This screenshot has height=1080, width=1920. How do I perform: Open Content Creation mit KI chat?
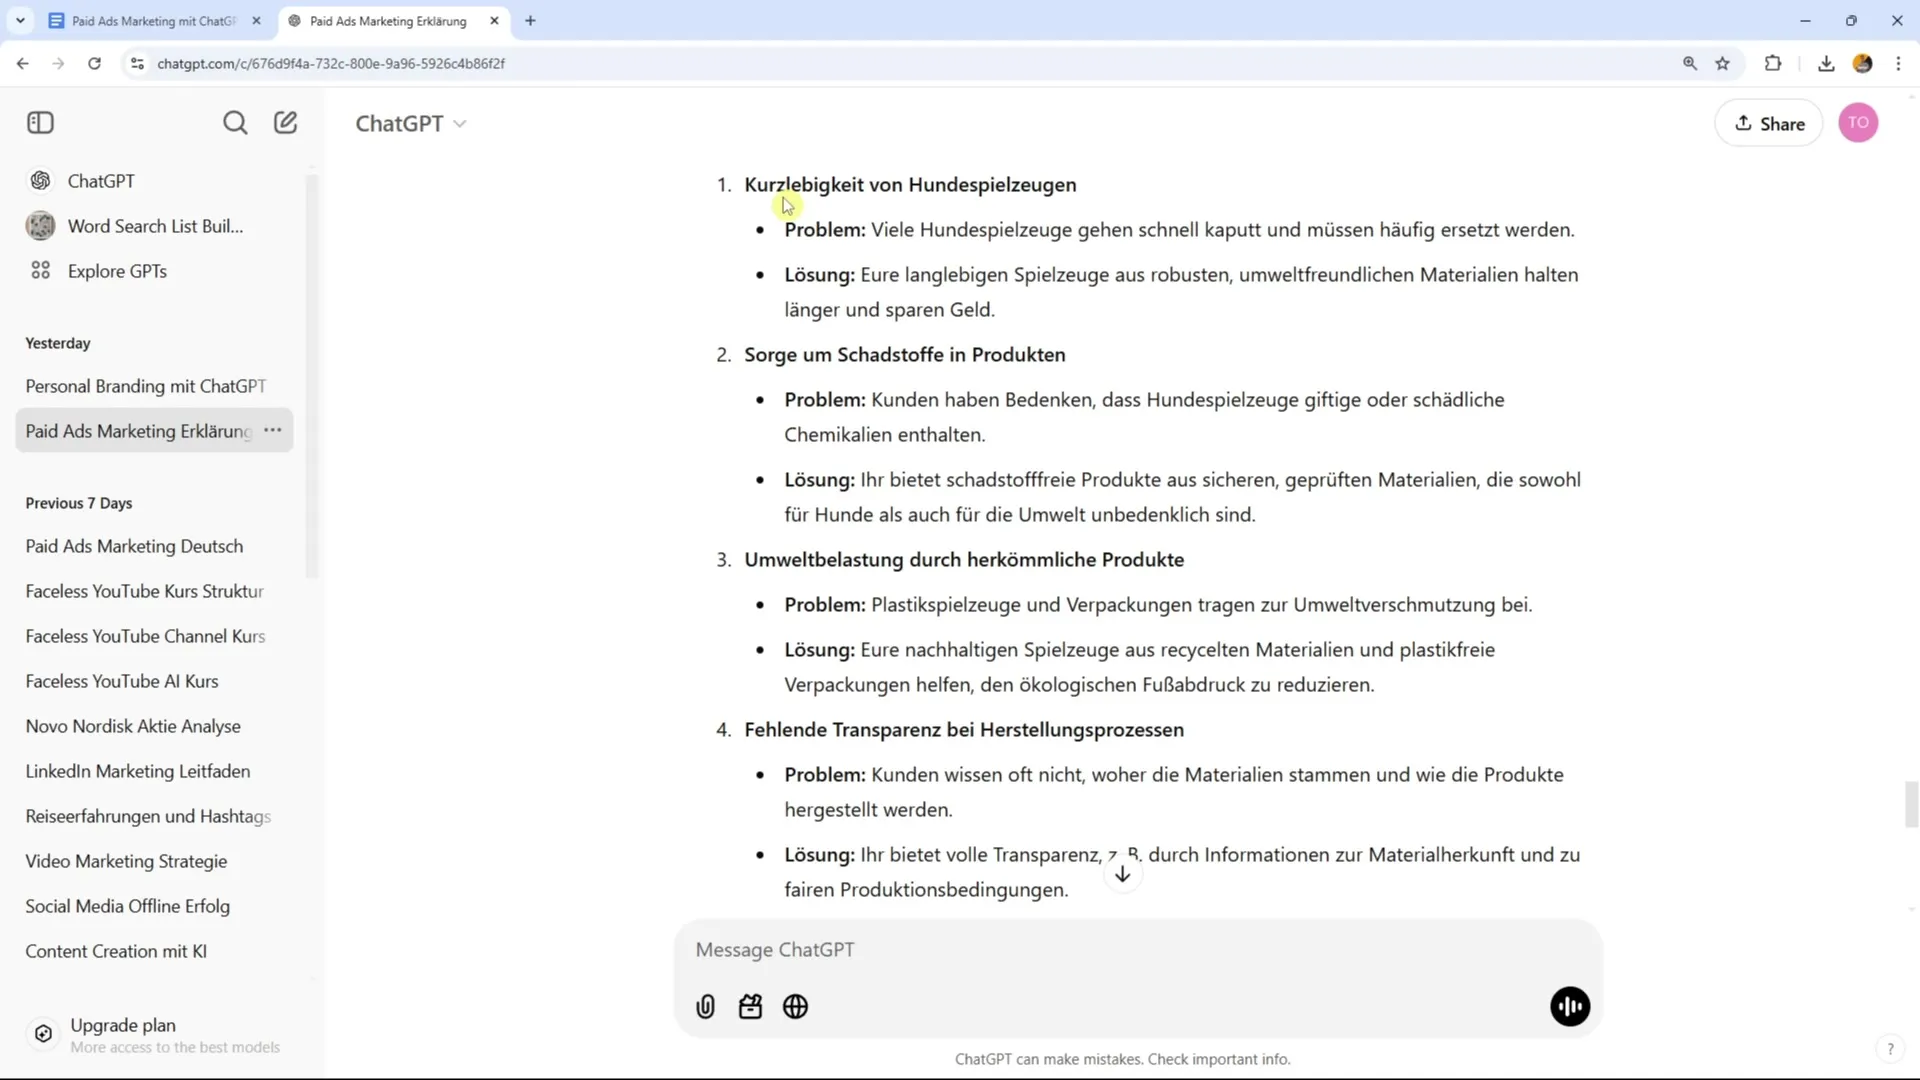point(155,951)
